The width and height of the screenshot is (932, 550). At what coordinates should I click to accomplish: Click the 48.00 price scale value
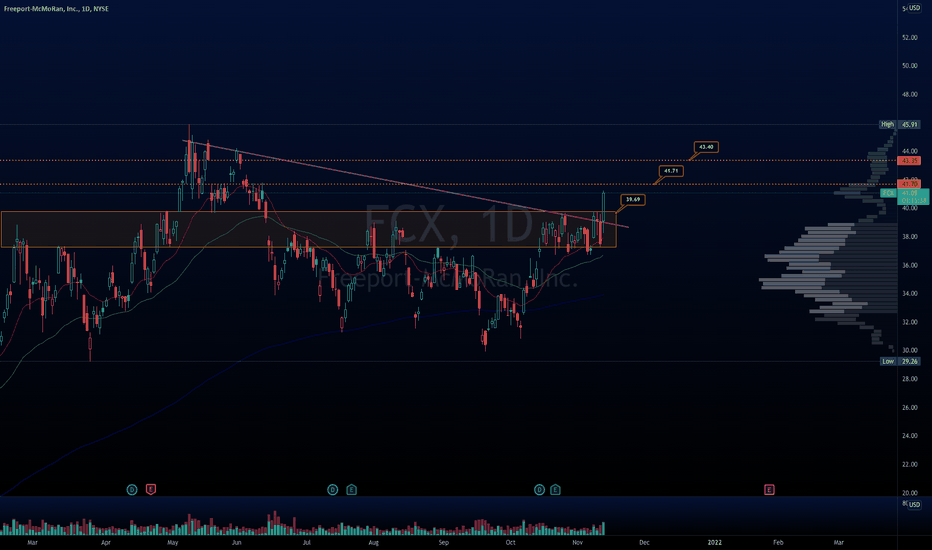click(x=909, y=95)
